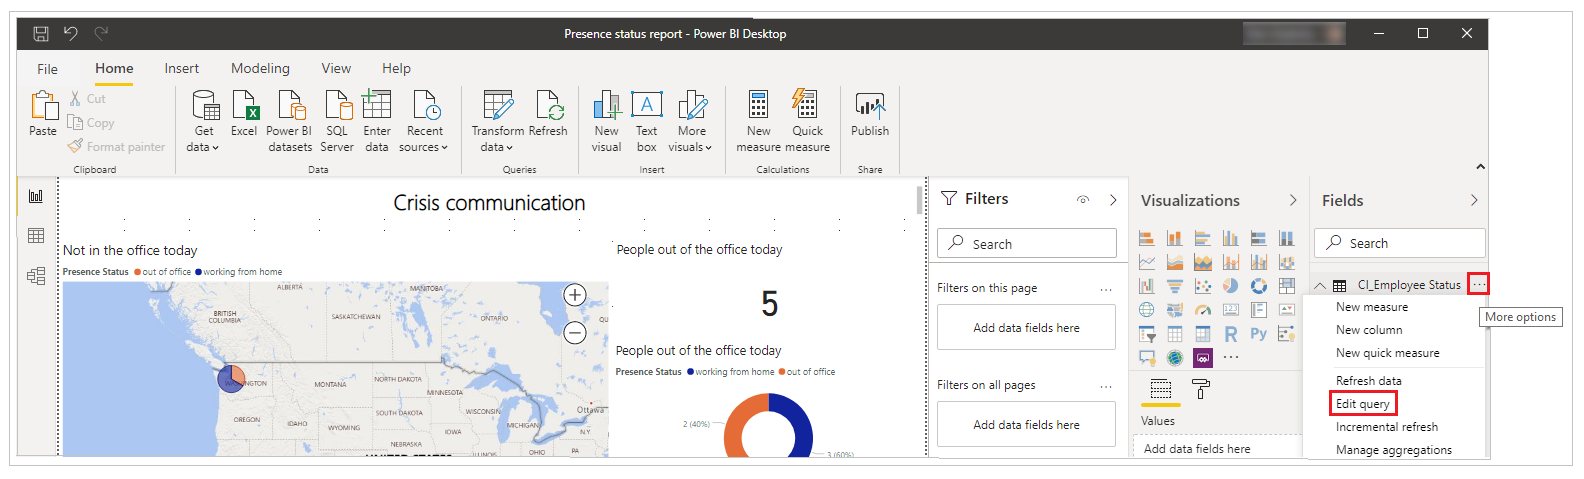
Task: Open the Transform data dropdown
Action: click(497, 121)
